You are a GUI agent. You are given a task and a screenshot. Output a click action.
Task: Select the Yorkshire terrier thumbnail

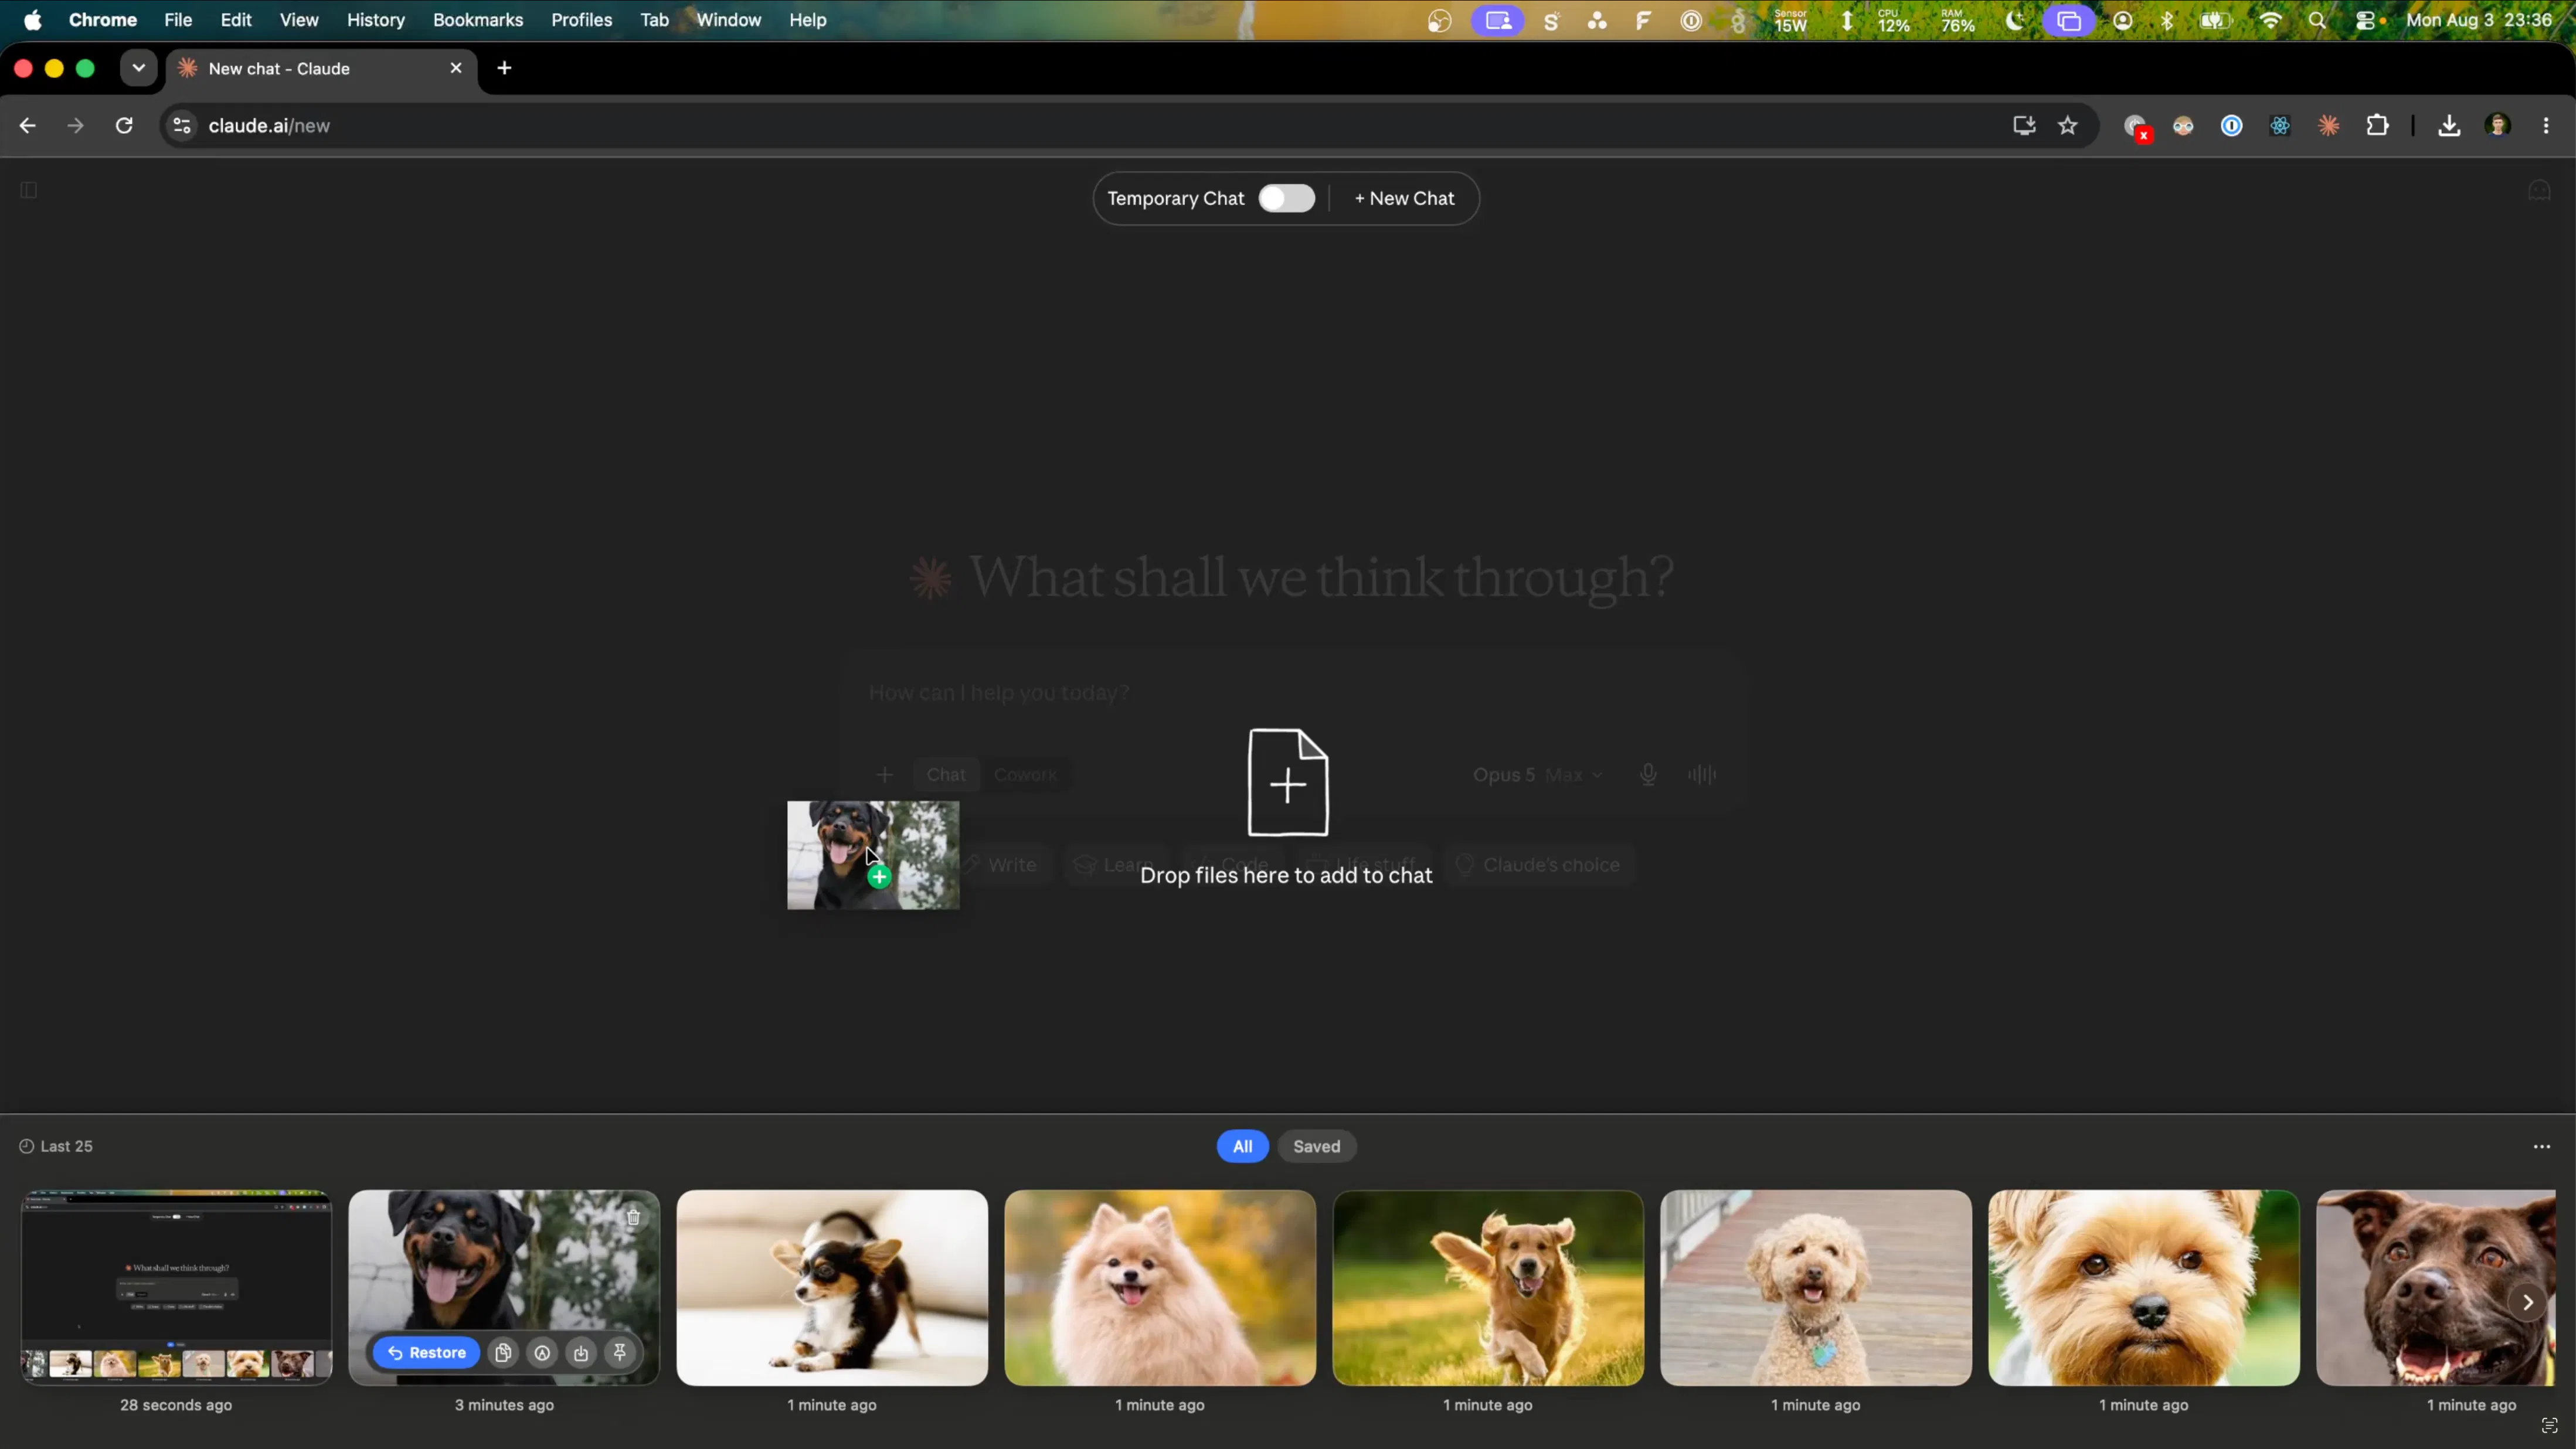pyautogui.click(x=2144, y=1287)
